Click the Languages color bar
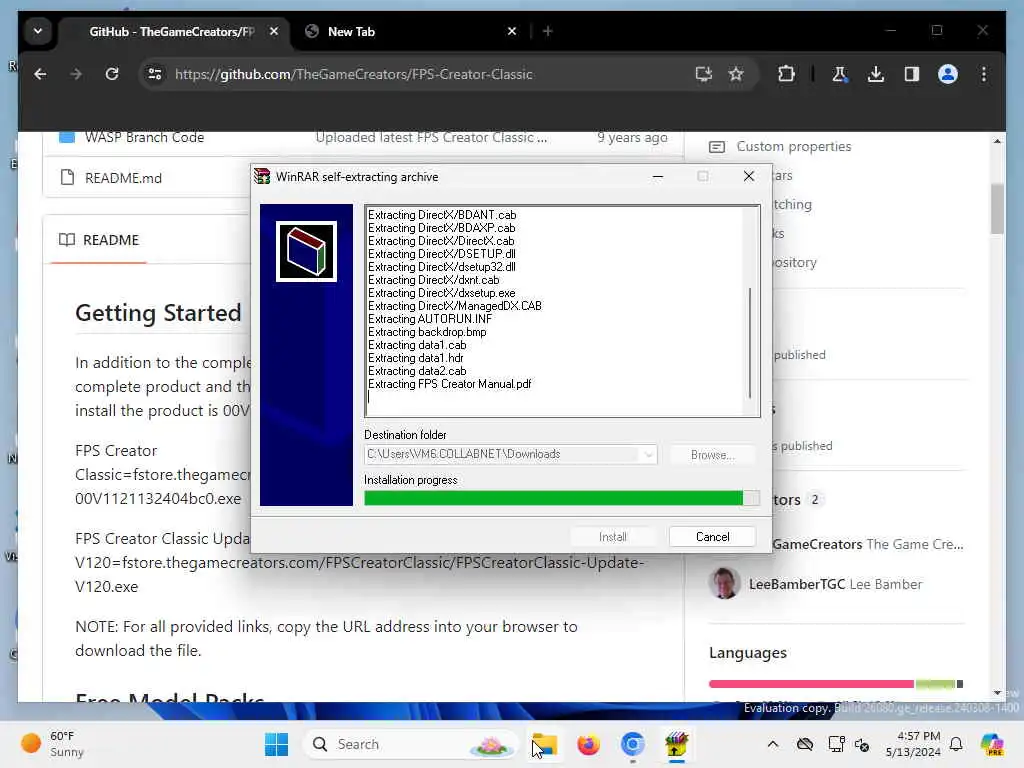Viewport: 1024px width, 768px height. tap(836, 684)
